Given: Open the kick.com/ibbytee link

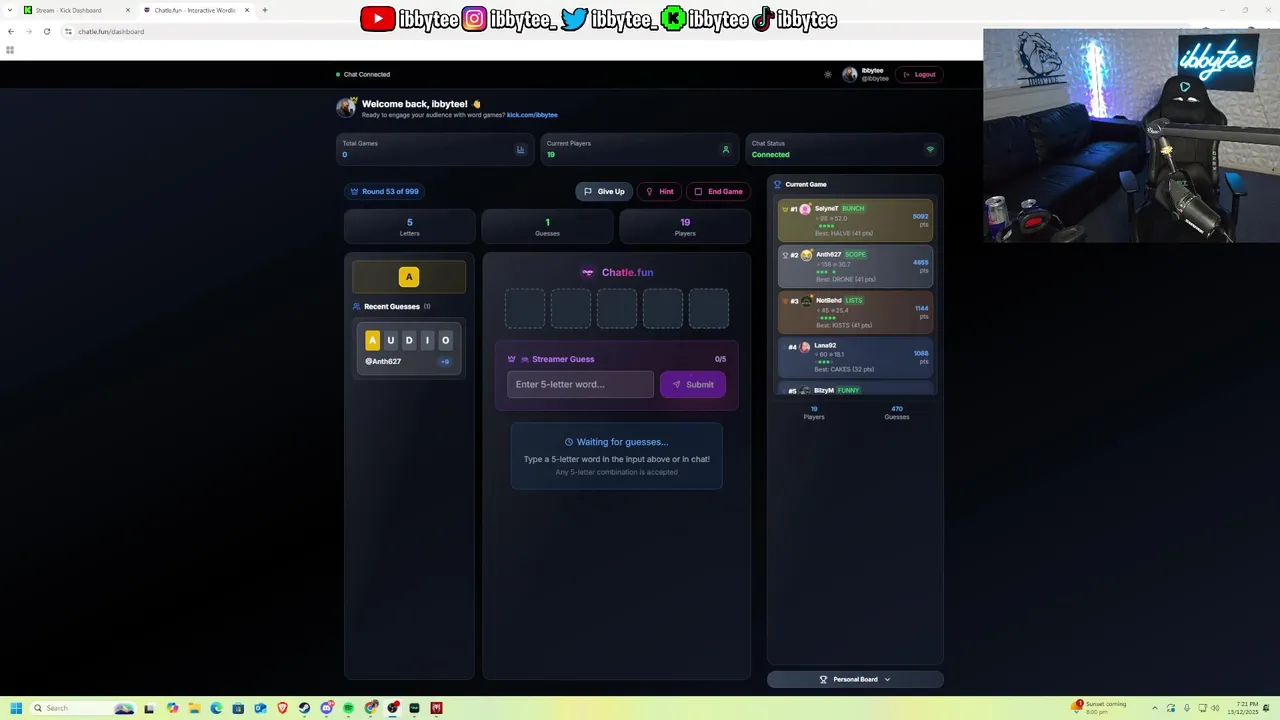Looking at the screenshot, I should tap(532, 115).
